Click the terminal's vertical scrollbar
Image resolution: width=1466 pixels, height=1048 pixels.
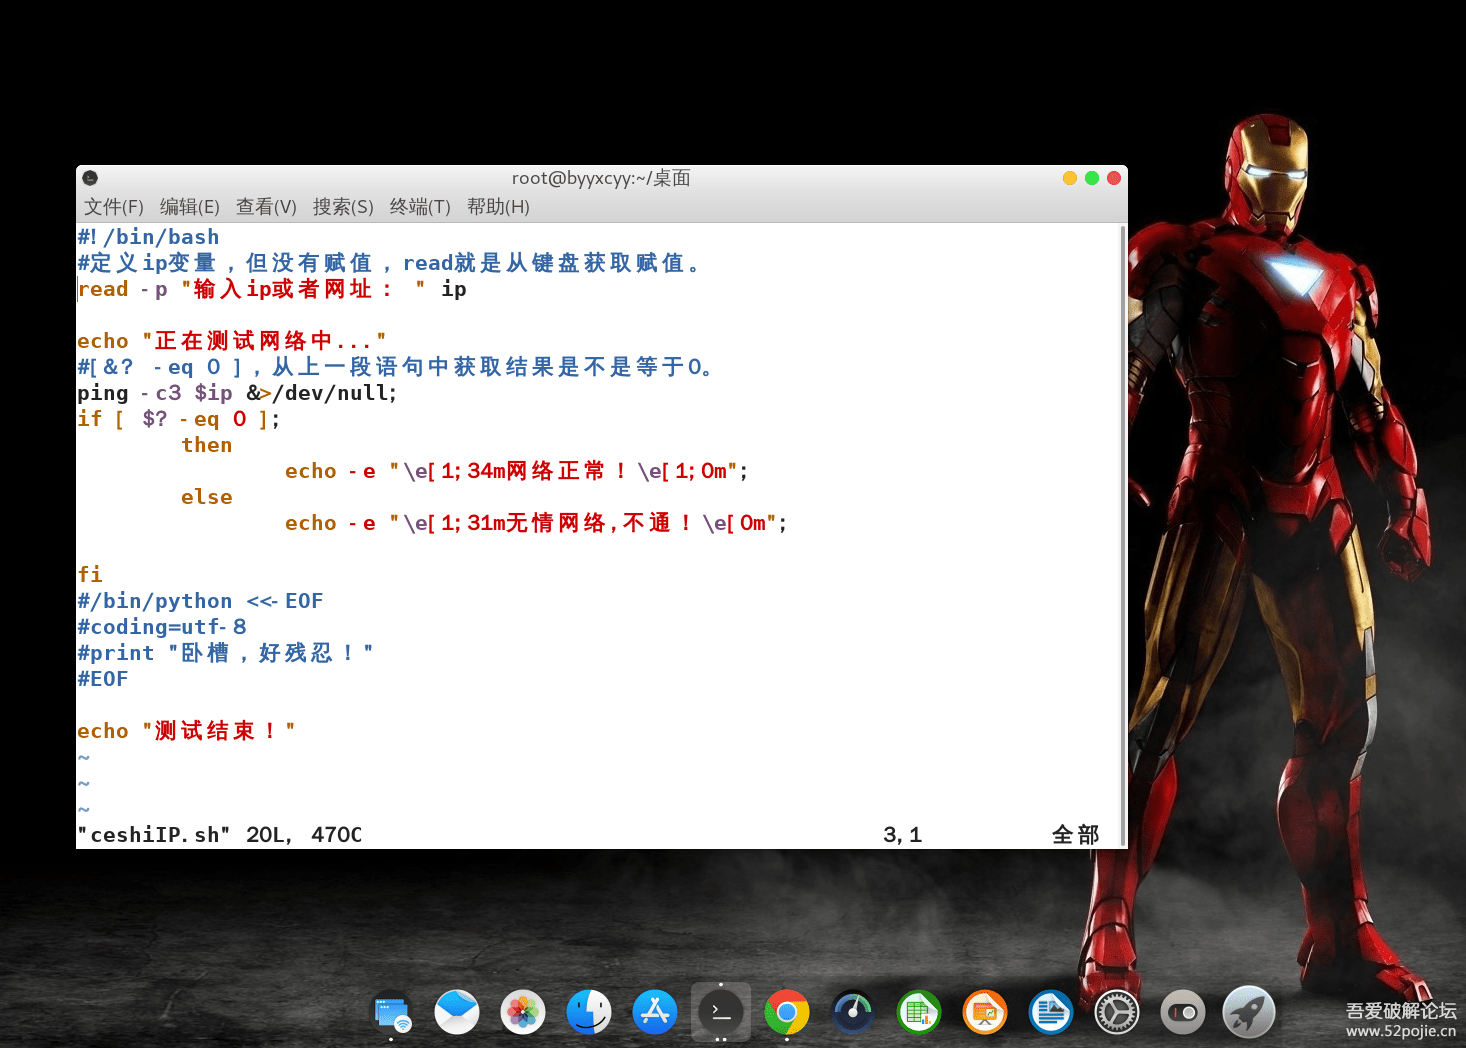click(1123, 535)
